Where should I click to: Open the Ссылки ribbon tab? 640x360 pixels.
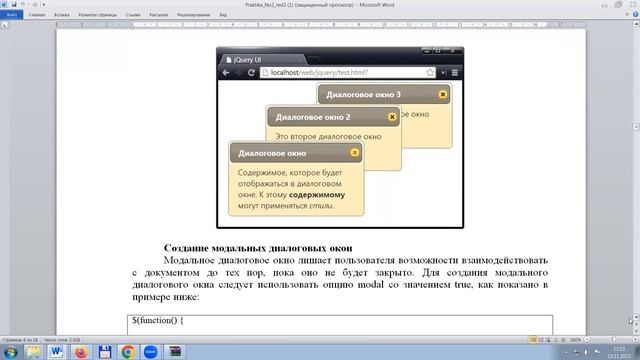click(x=133, y=15)
